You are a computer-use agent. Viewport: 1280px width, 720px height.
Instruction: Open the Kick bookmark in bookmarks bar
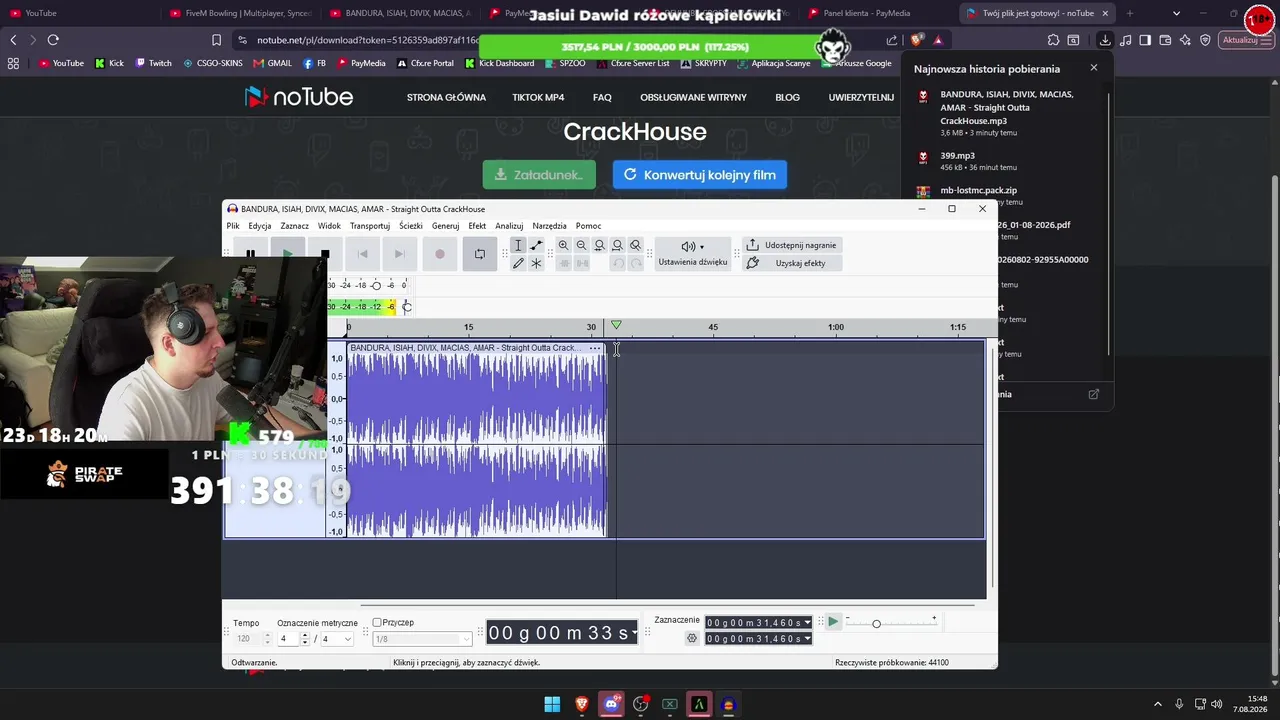[x=109, y=63]
